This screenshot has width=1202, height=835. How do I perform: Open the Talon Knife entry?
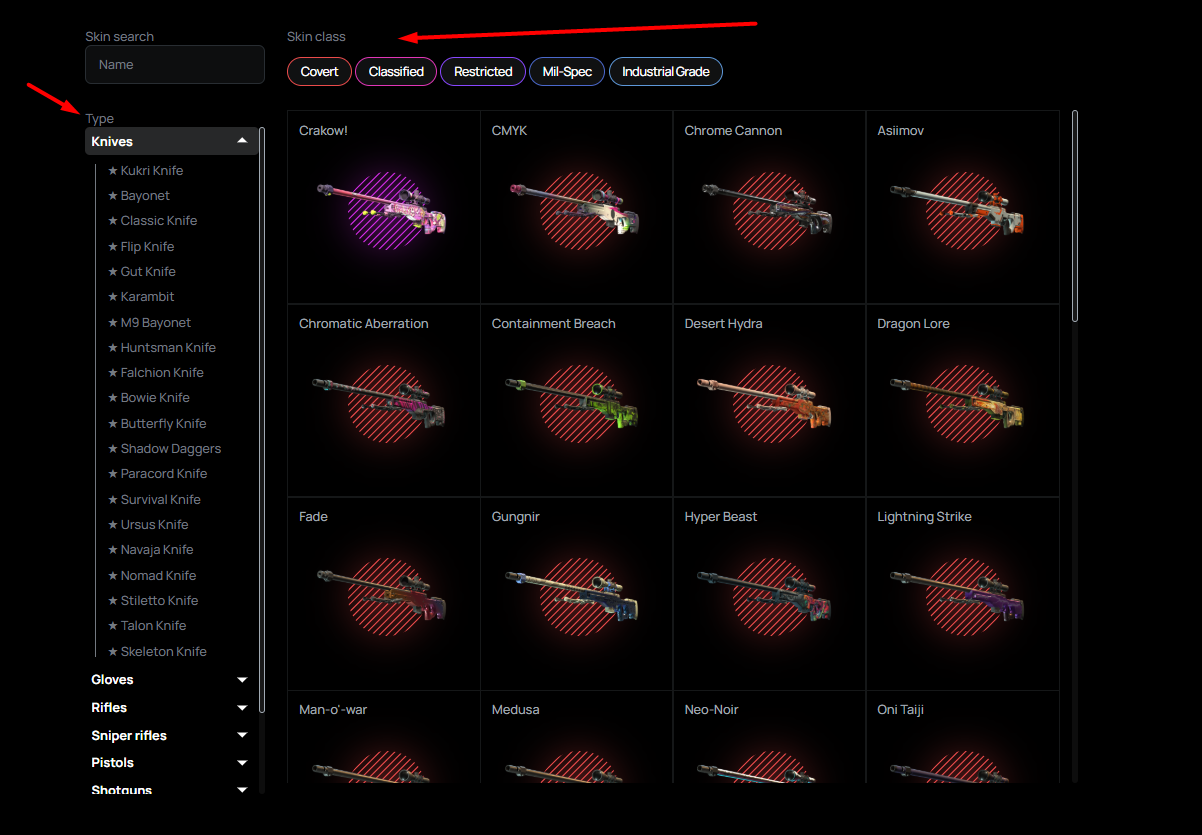(x=147, y=626)
